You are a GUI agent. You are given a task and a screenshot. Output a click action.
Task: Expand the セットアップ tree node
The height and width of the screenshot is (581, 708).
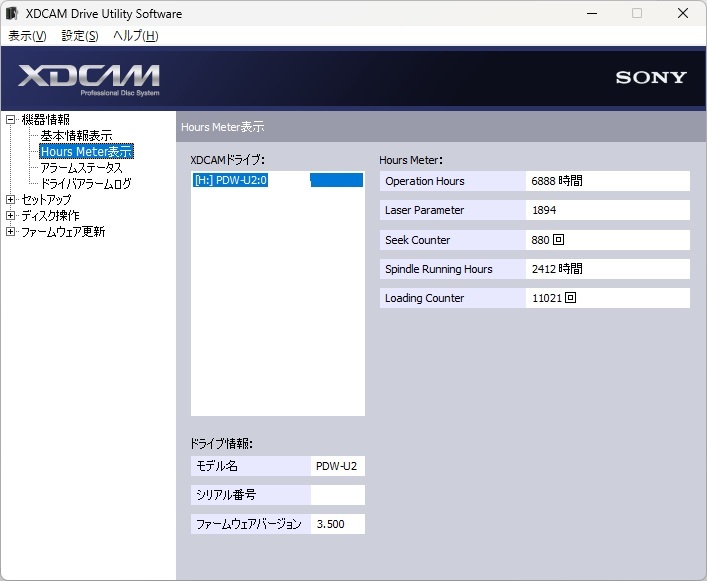pos(10,199)
